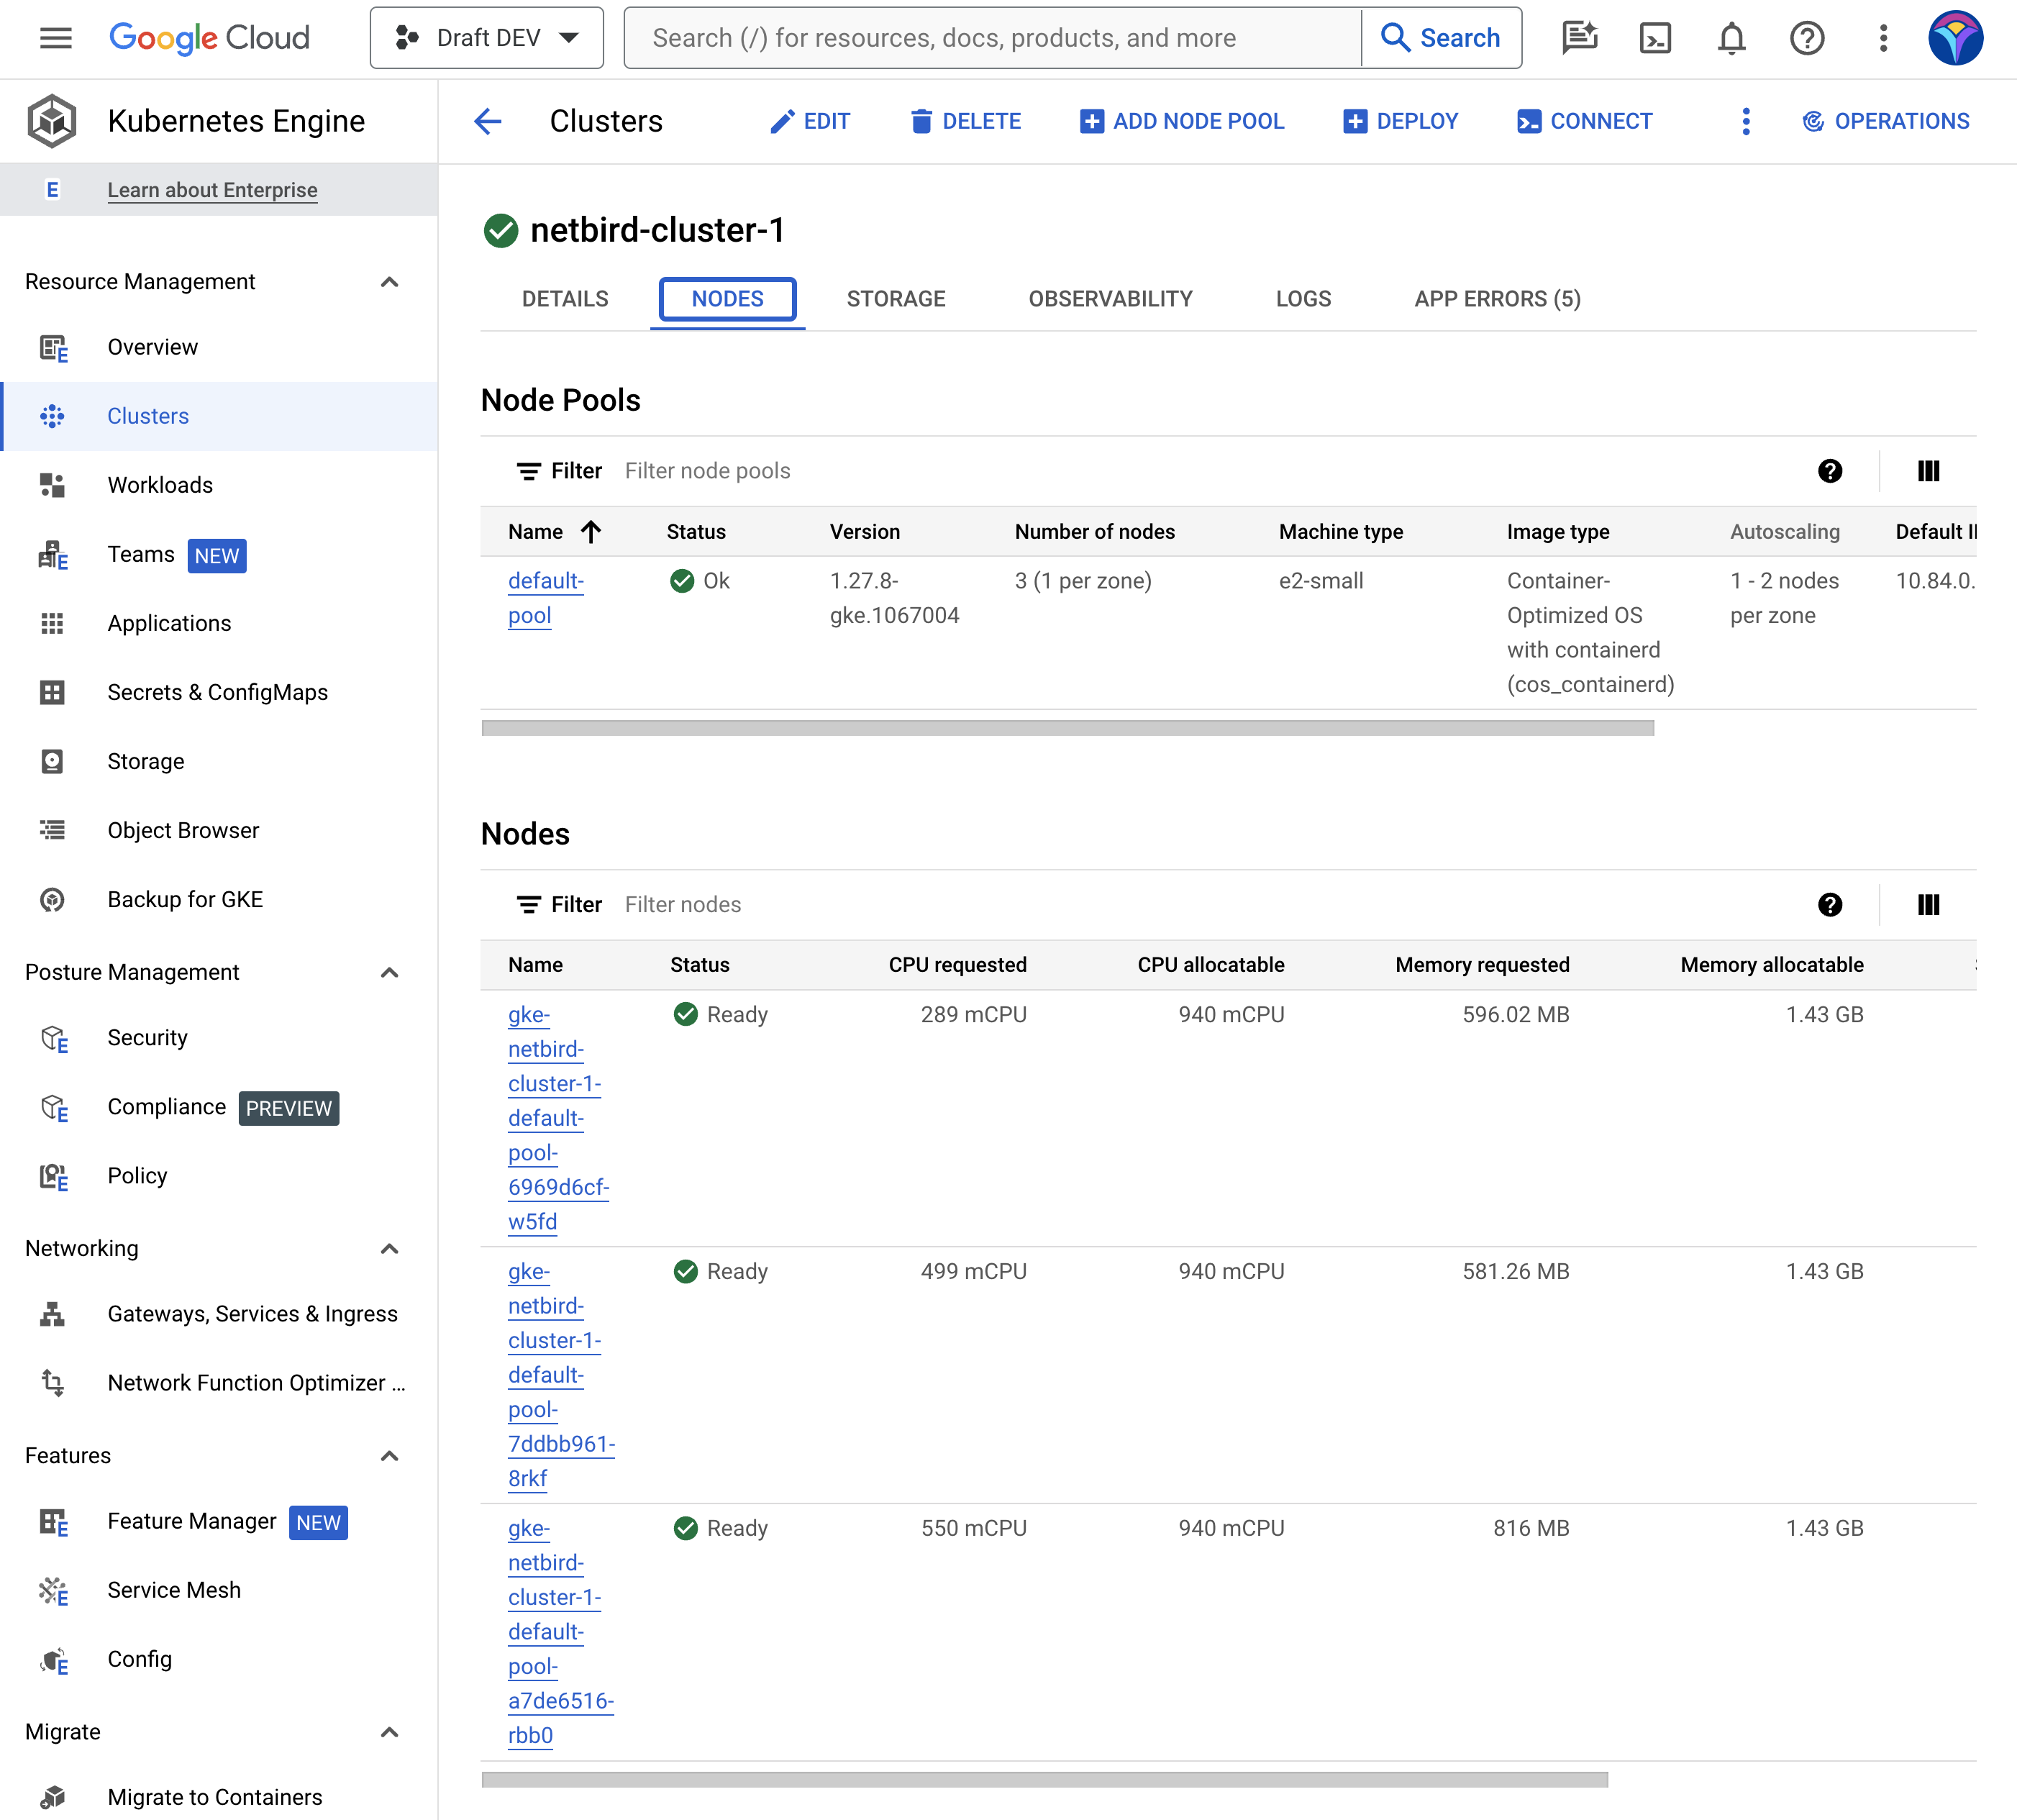
Task: Open the notifications panel
Action: [1731, 38]
